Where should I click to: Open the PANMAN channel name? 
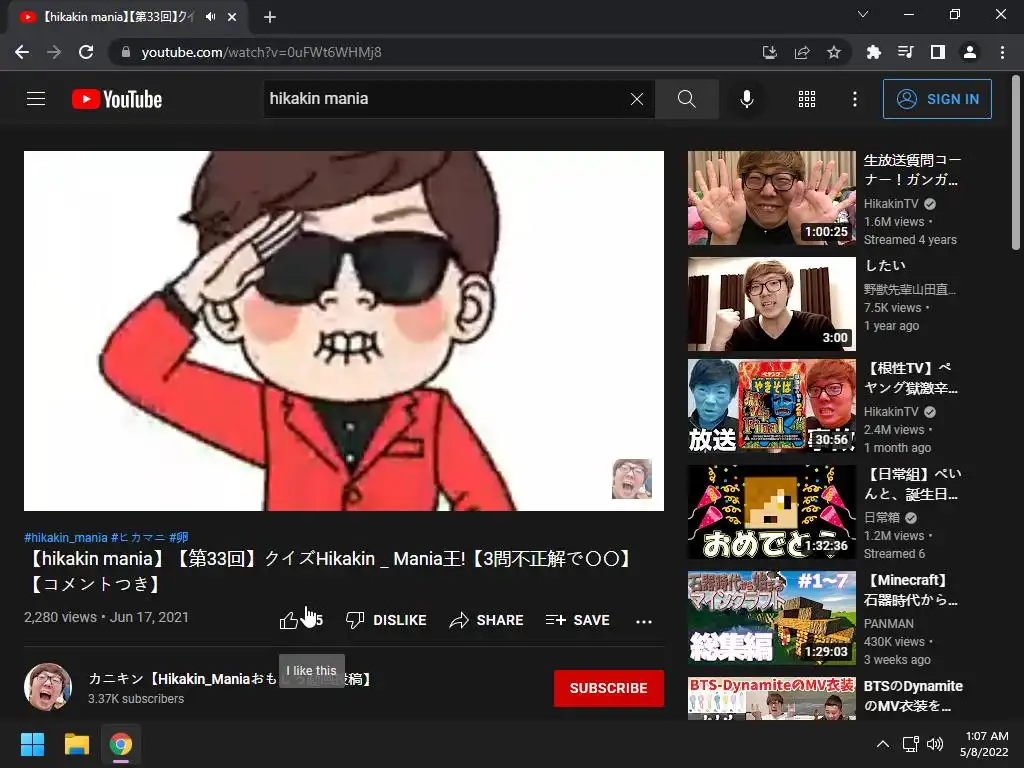pos(889,624)
